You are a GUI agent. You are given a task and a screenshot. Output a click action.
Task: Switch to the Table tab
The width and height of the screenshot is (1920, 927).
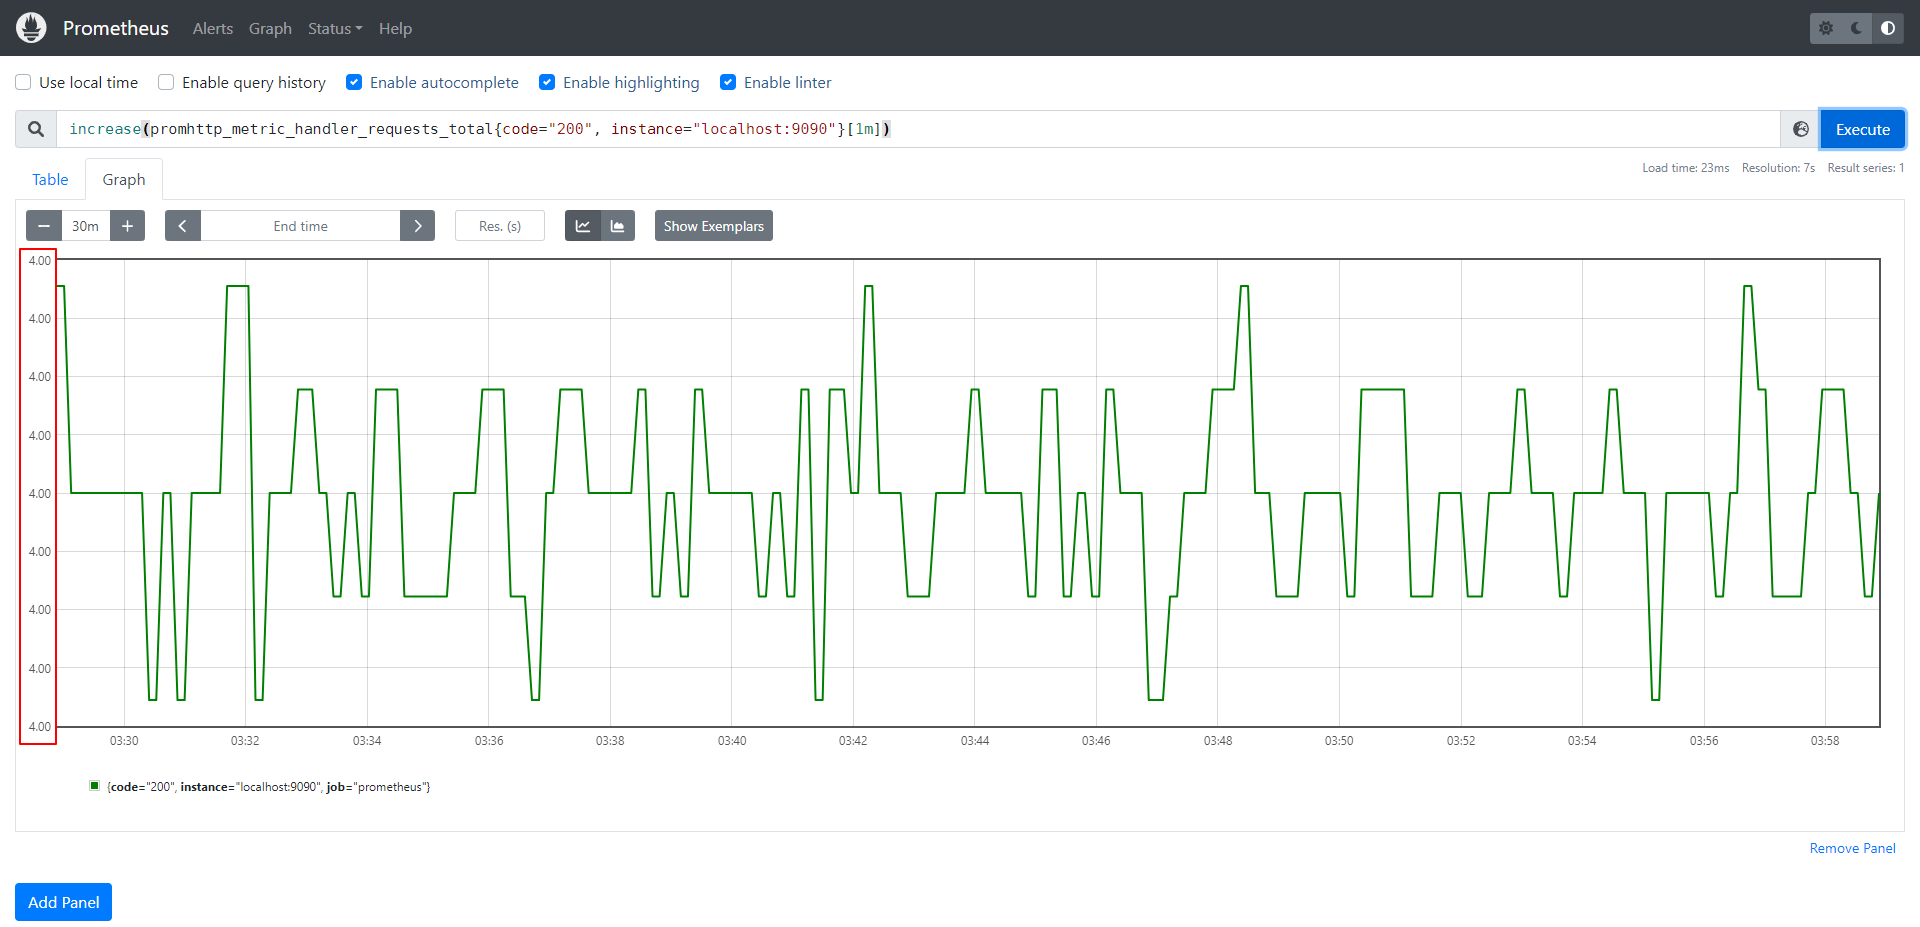tap(50, 180)
